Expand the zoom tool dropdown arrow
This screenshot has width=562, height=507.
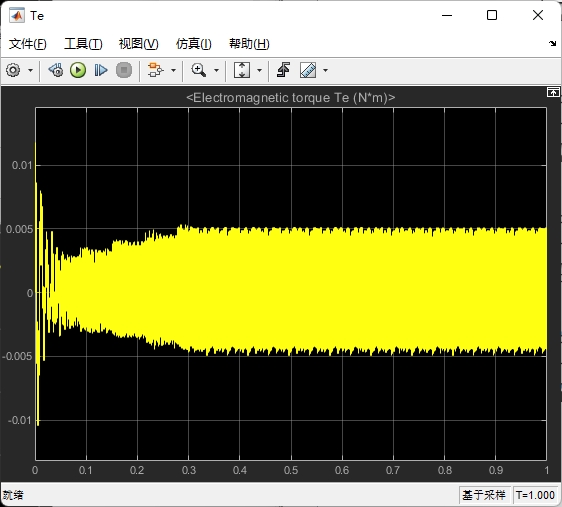tap(216, 70)
